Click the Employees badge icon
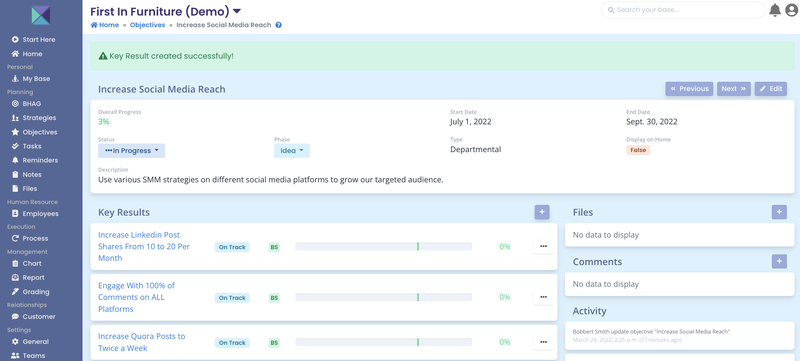This screenshot has width=800, height=361. coord(15,214)
